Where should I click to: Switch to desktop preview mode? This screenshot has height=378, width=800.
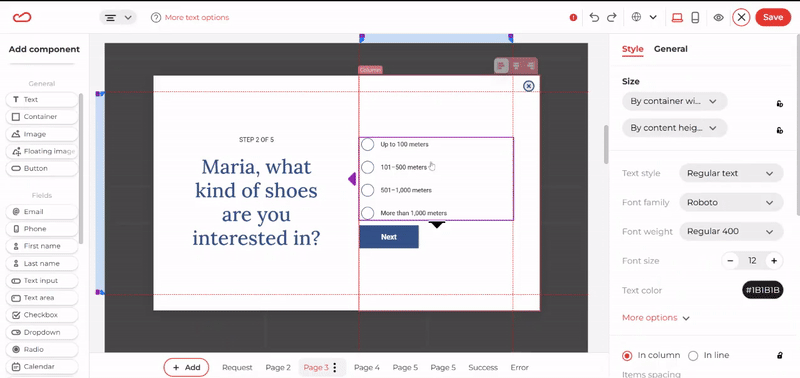tap(677, 17)
